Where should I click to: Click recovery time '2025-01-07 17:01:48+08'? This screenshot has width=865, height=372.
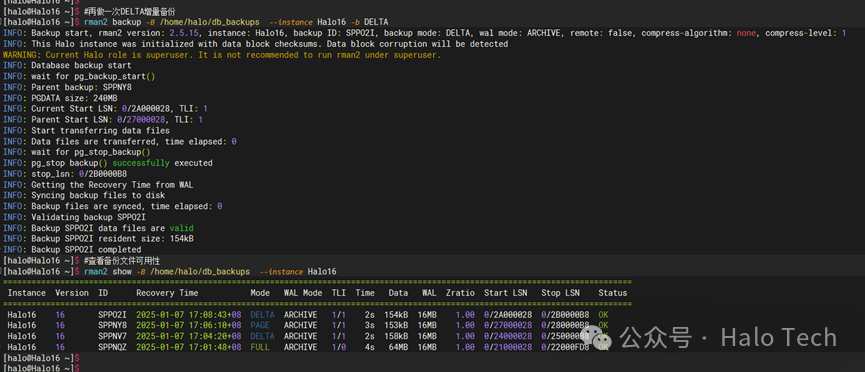[189, 347]
